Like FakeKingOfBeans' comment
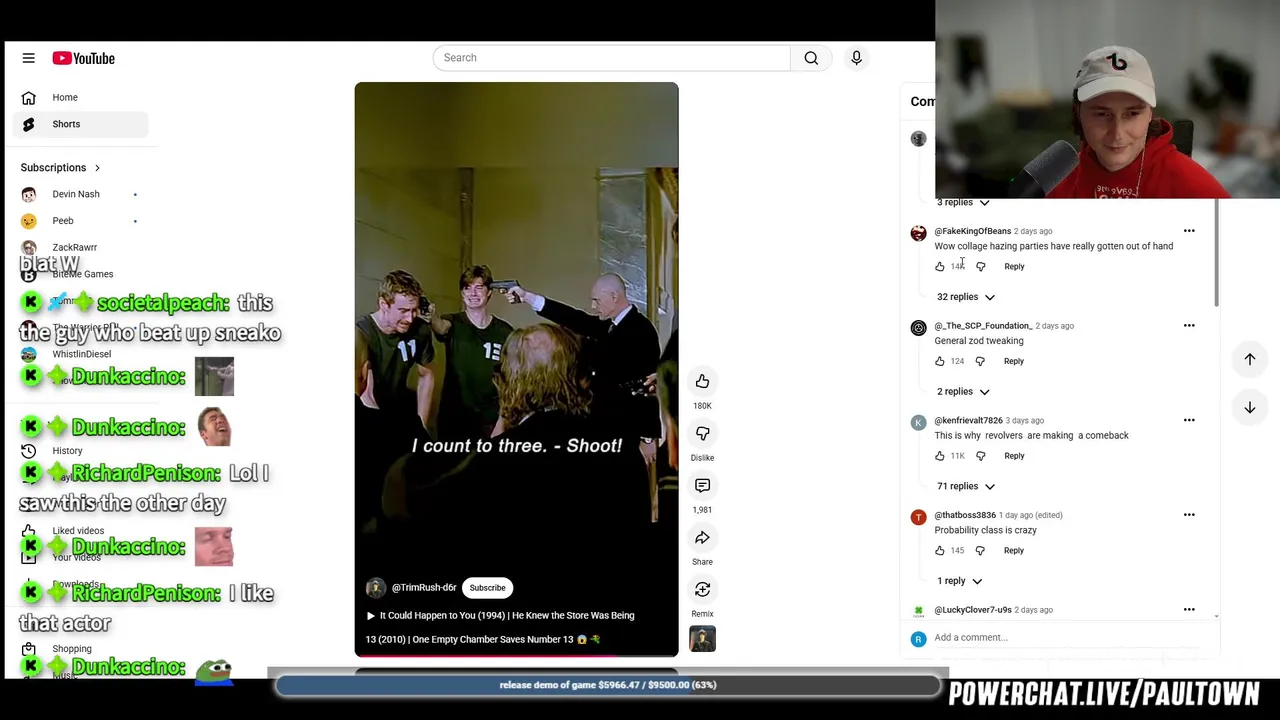Viewport: 1280px width, 720px height. tap(940, 266)
